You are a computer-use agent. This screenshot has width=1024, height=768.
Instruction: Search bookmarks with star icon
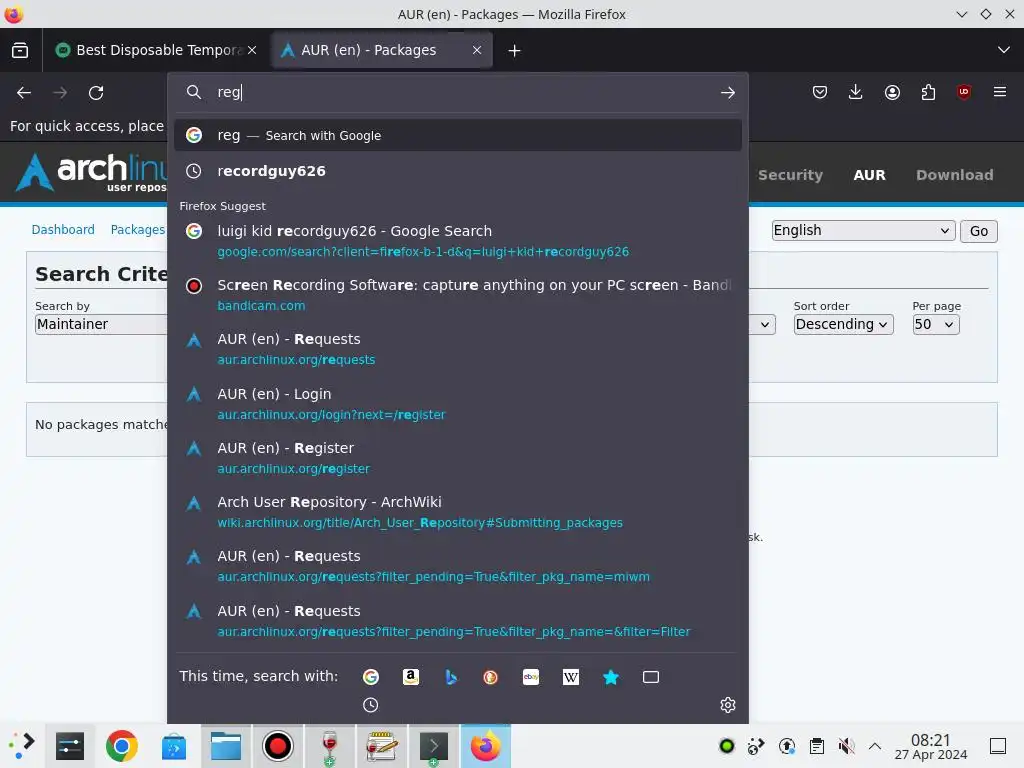(x=611, y=677)
